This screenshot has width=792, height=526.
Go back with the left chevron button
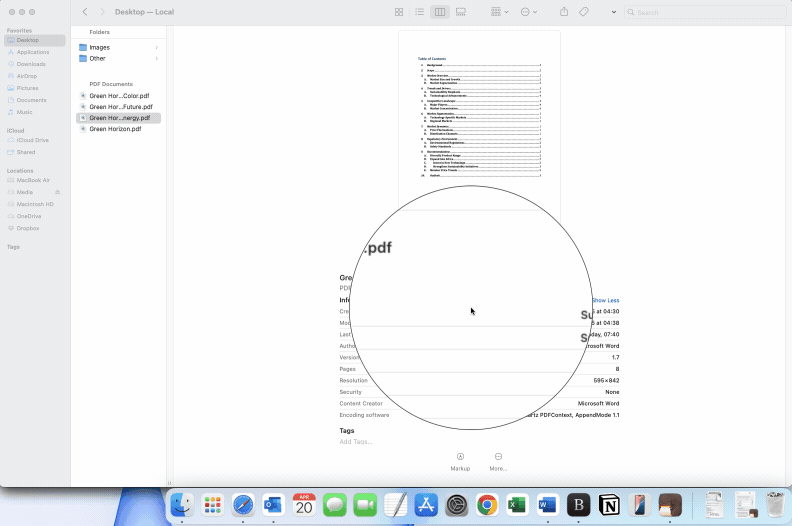point(85,12)
